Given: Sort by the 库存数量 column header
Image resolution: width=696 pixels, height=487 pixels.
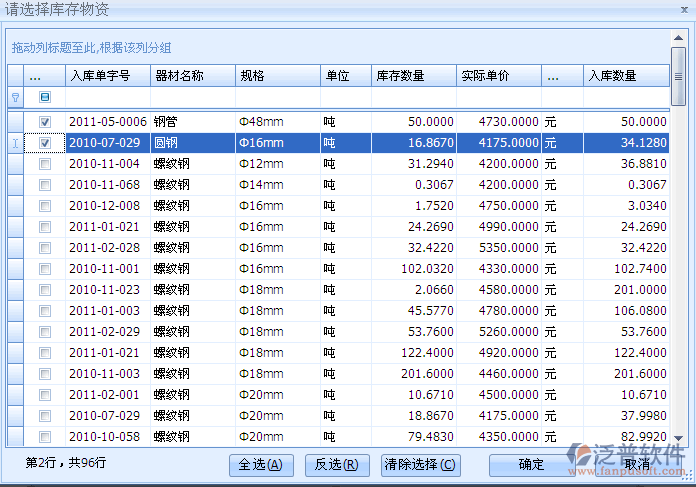Looking at the screenshot, I should click(413, 76).
